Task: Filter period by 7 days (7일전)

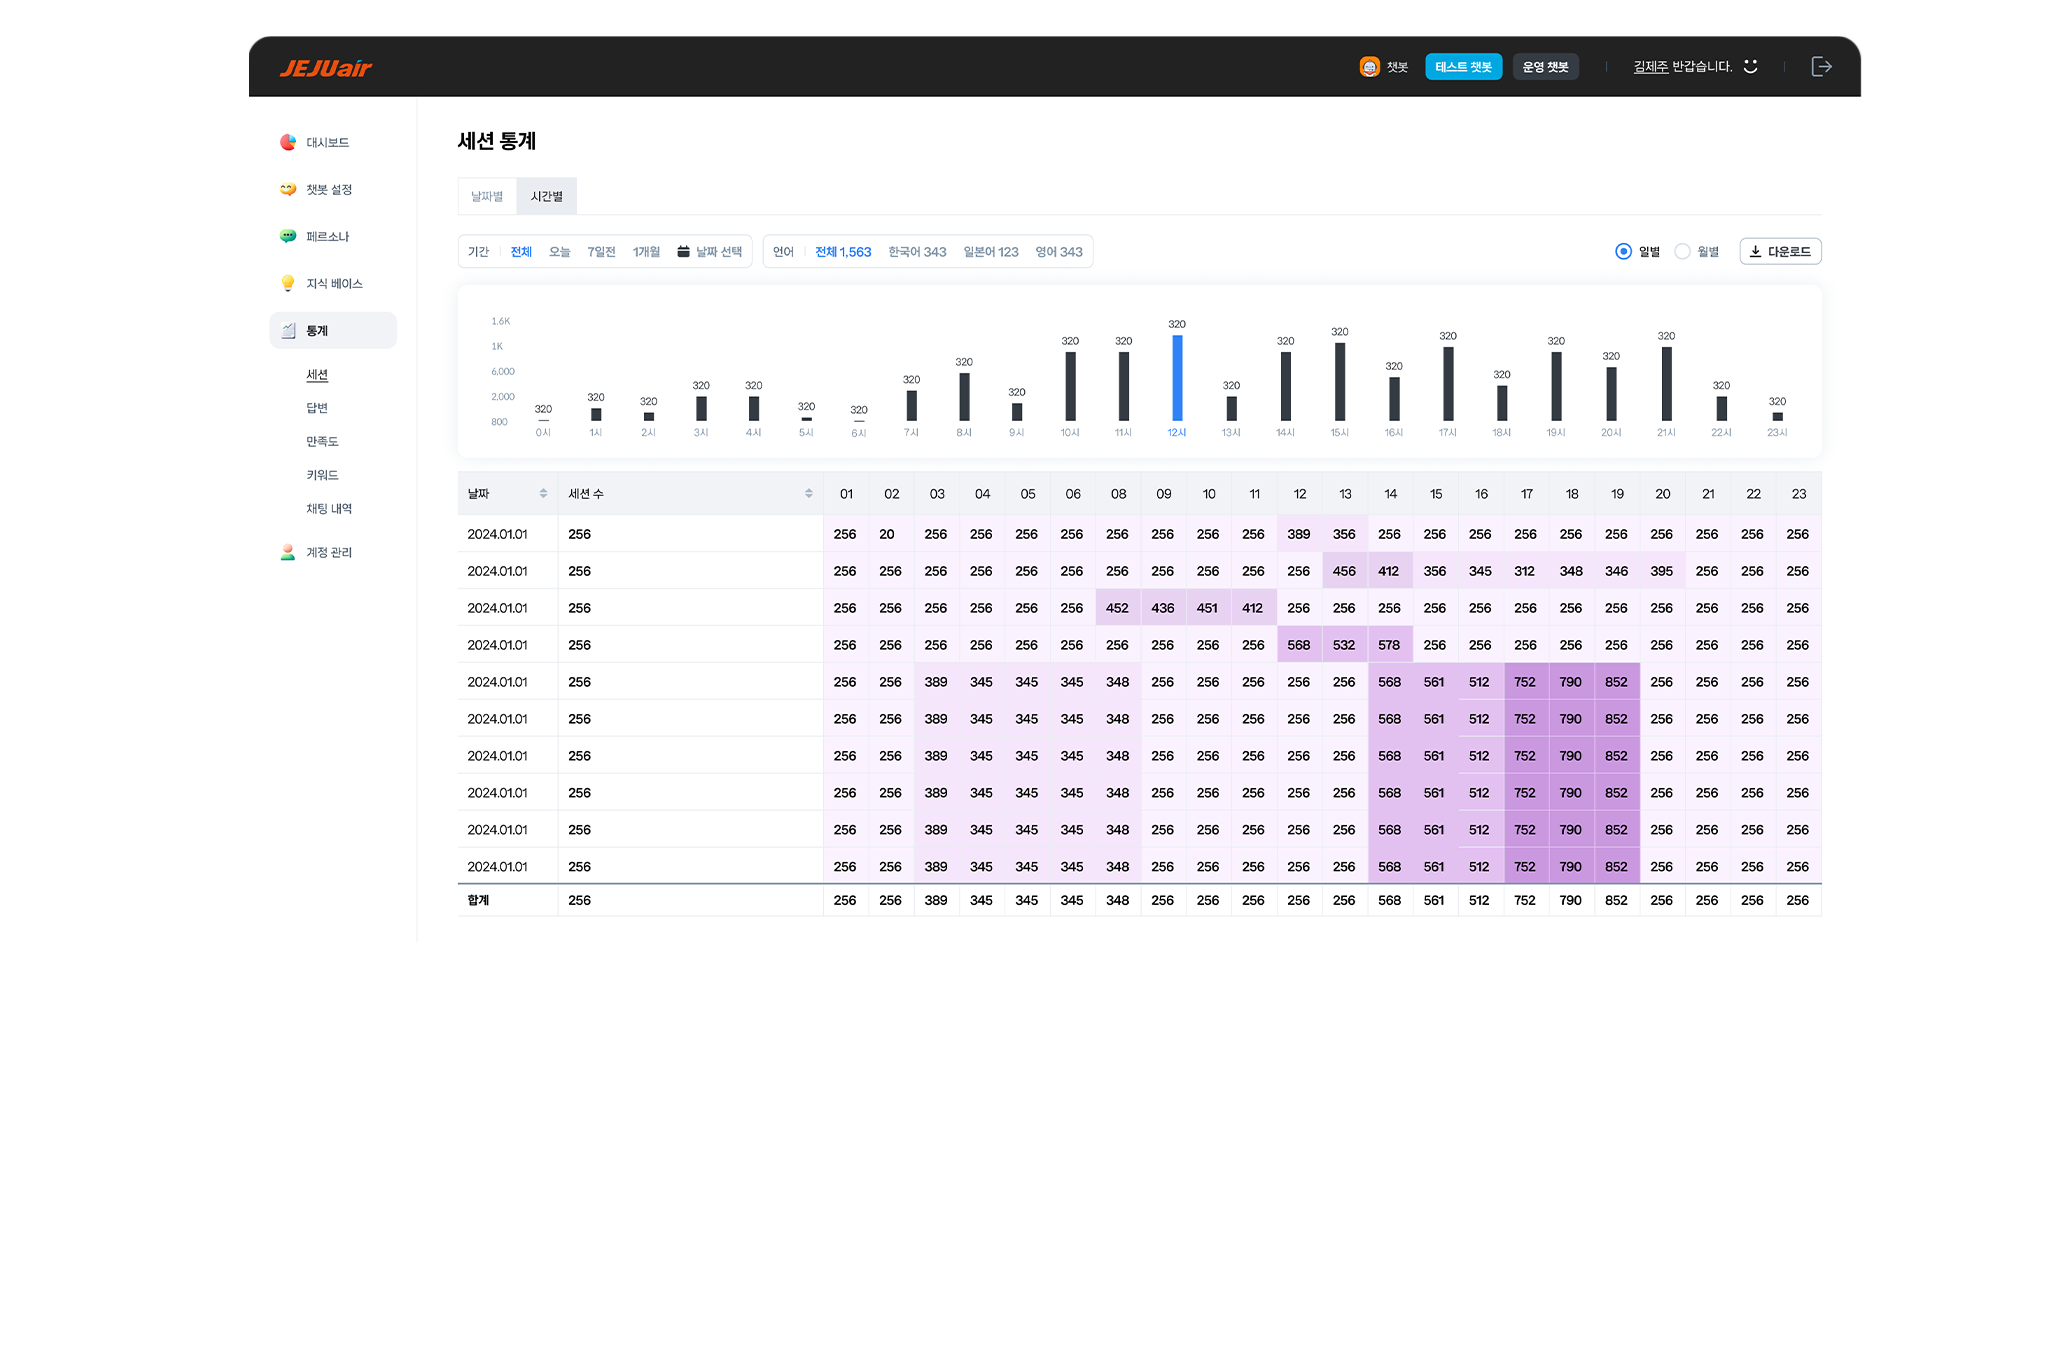Action: 601,252
